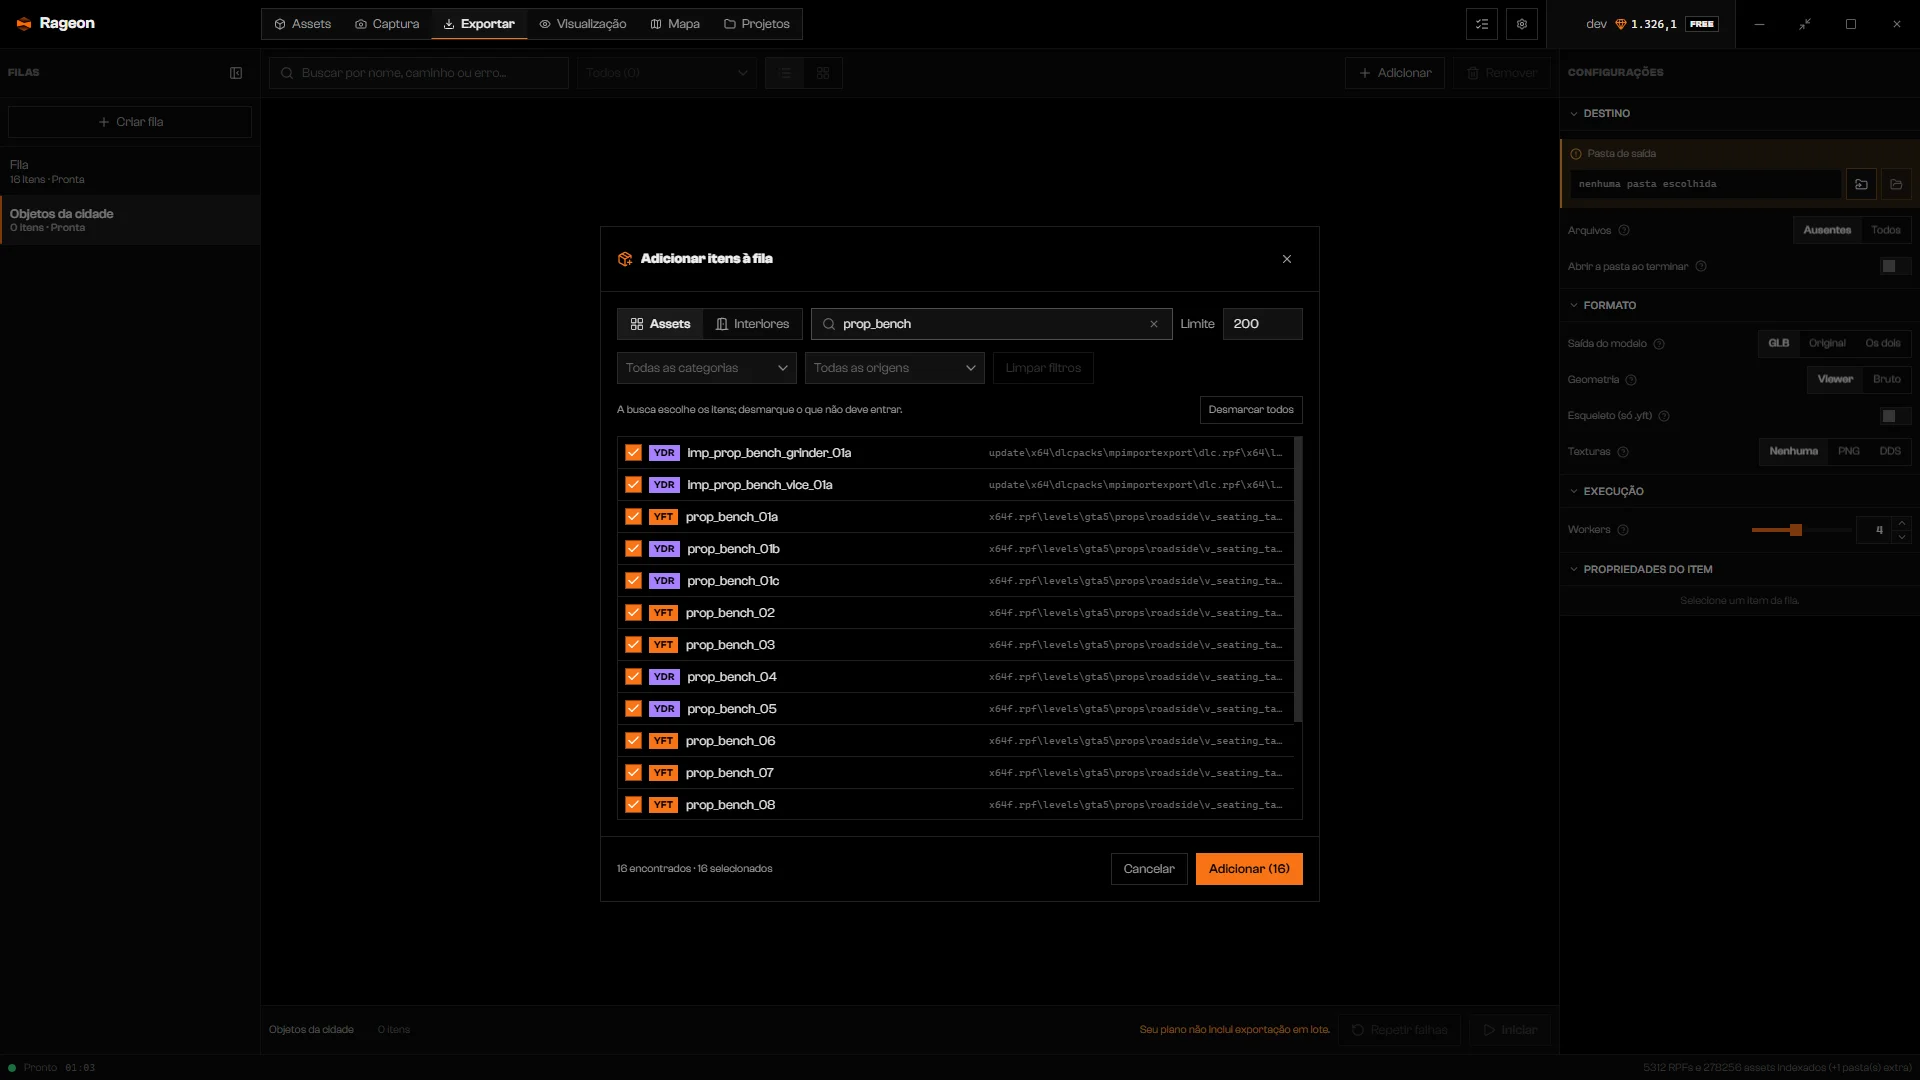Click help icon next to Texturas

pos(1623,452)
